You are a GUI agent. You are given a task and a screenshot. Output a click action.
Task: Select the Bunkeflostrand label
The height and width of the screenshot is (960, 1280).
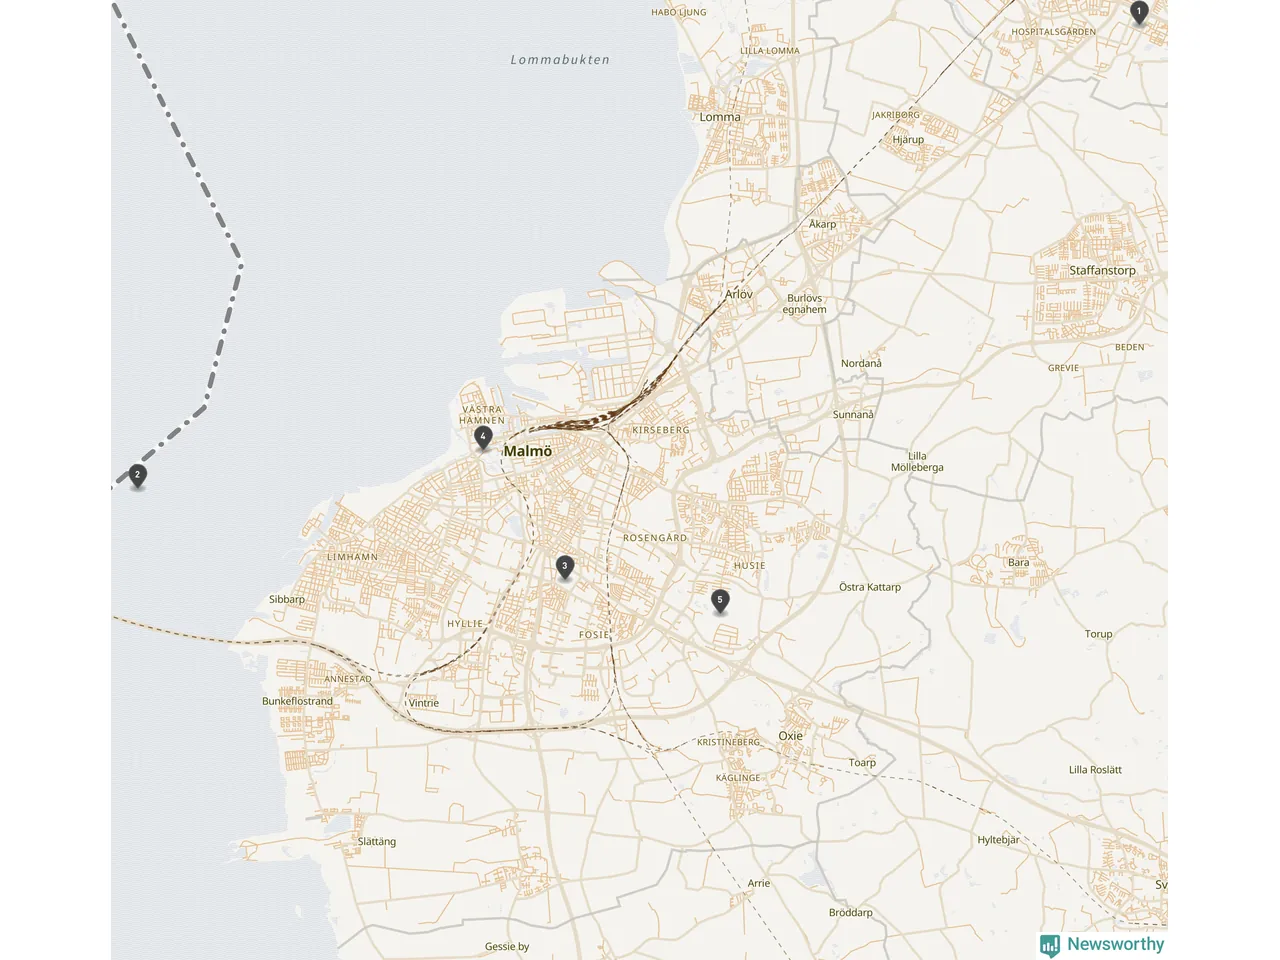pos(297,701)
